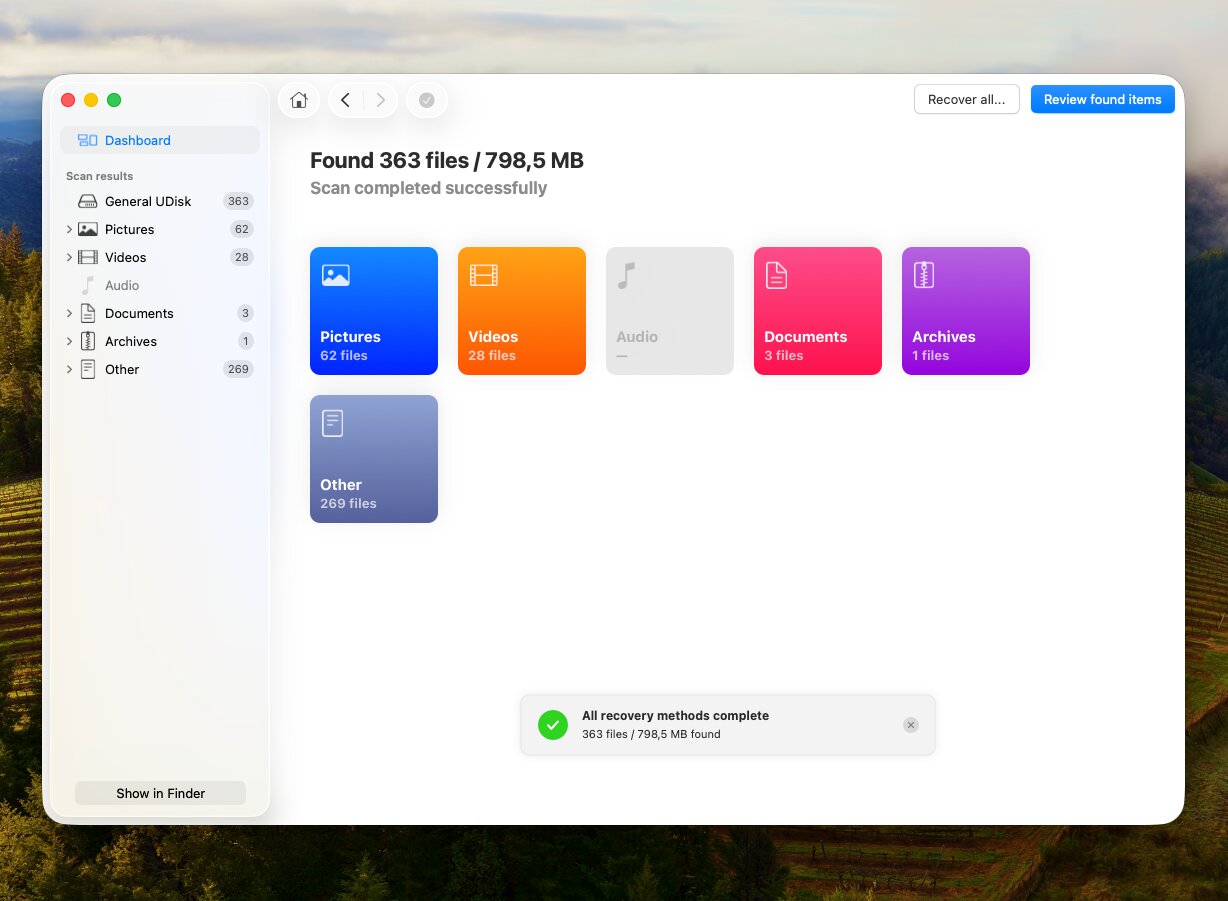Expand the Videos tree row
The image size is (1228, 901).
[x=69, y=257]
